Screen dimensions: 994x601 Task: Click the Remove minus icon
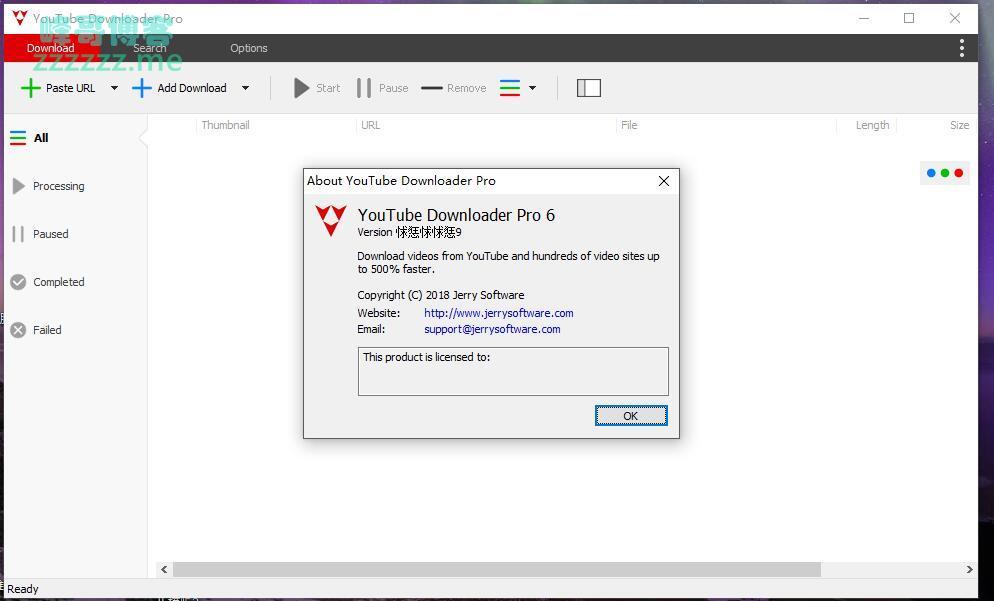[432, 88]
